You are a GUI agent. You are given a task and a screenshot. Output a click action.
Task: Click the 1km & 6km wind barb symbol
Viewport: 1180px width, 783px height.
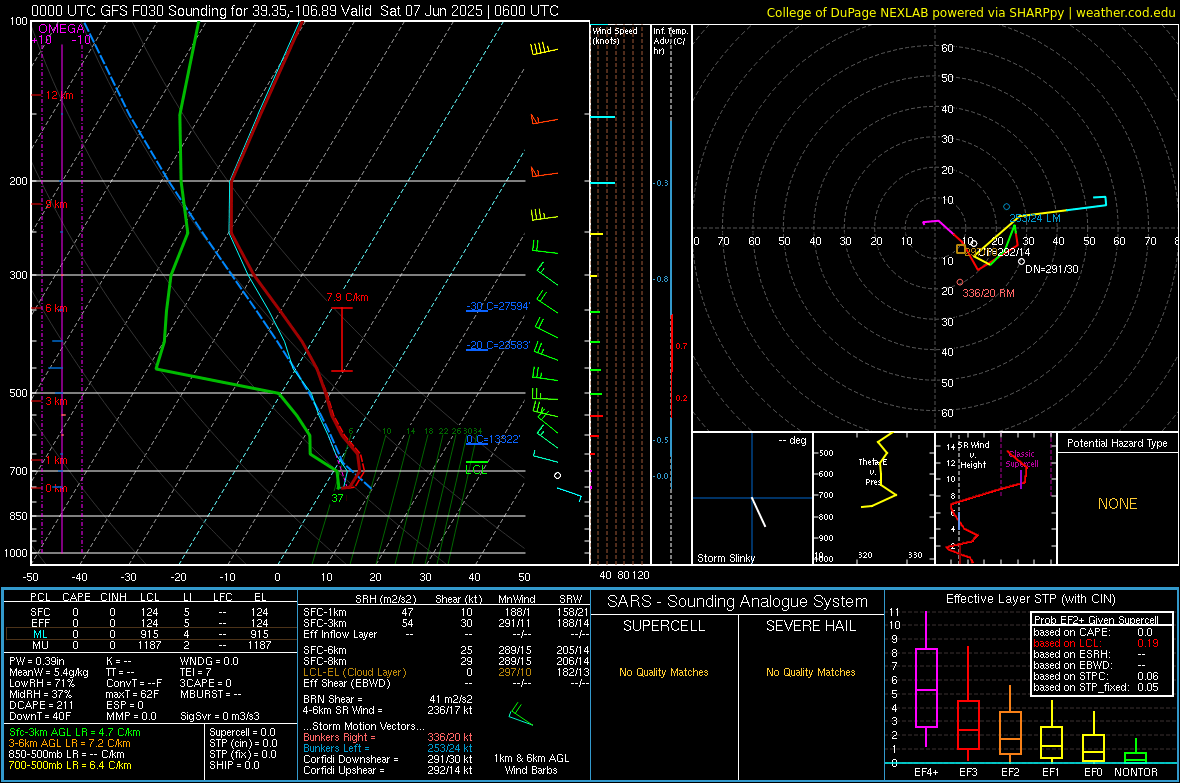pos(520,714)
